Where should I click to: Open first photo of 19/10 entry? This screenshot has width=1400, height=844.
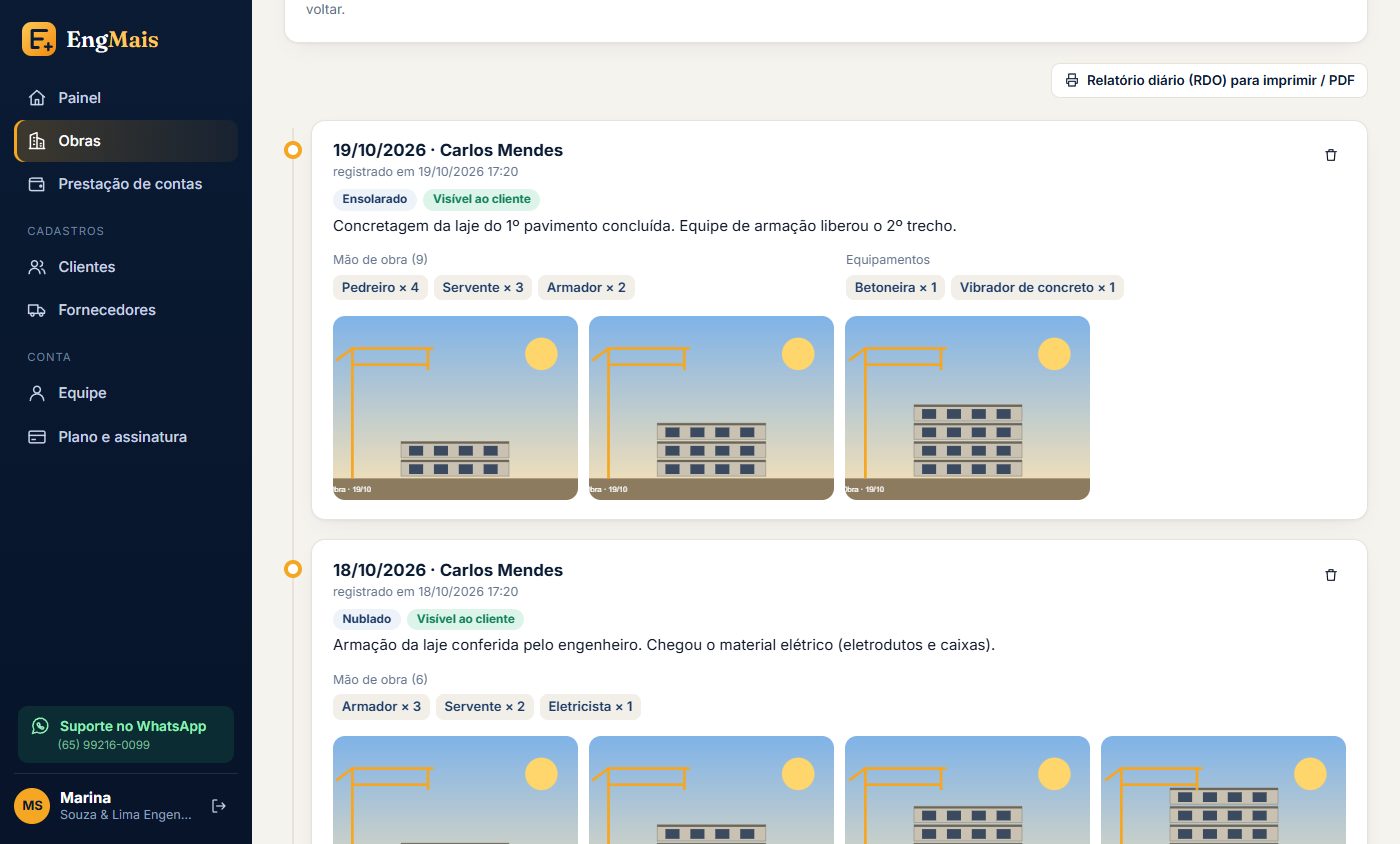(455, 408)
